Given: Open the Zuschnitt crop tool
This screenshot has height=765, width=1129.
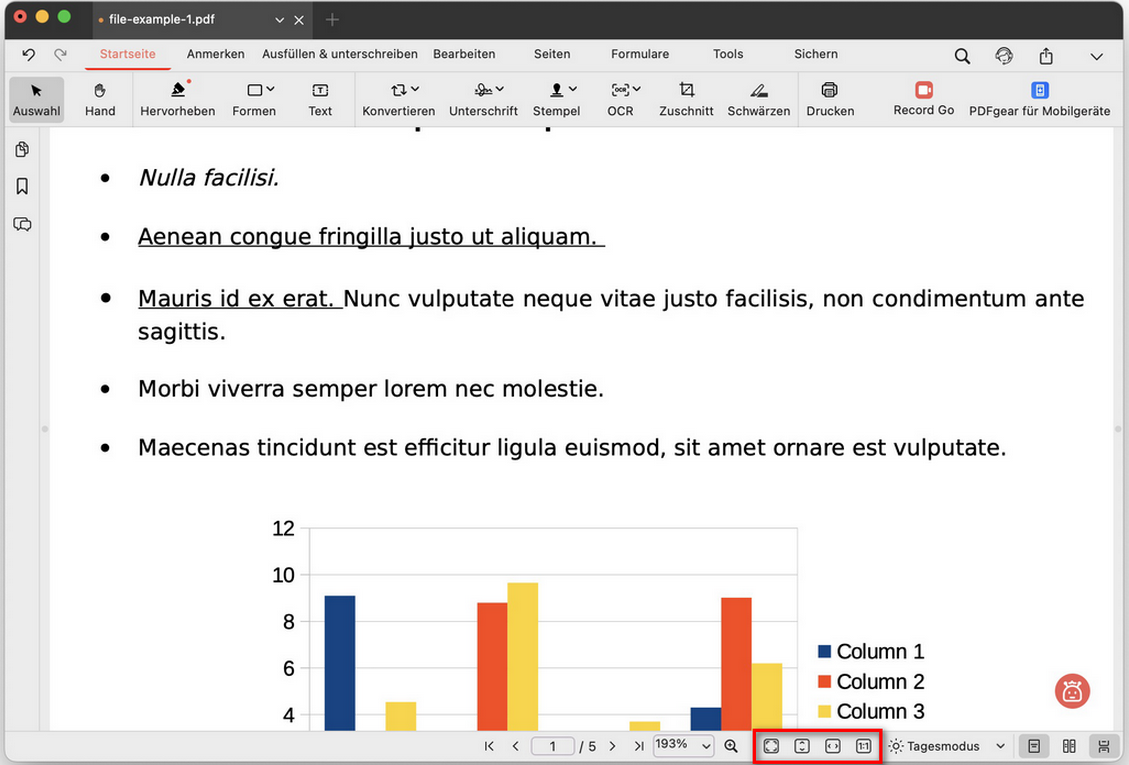Looking at the screenshot, I should 686,99.
